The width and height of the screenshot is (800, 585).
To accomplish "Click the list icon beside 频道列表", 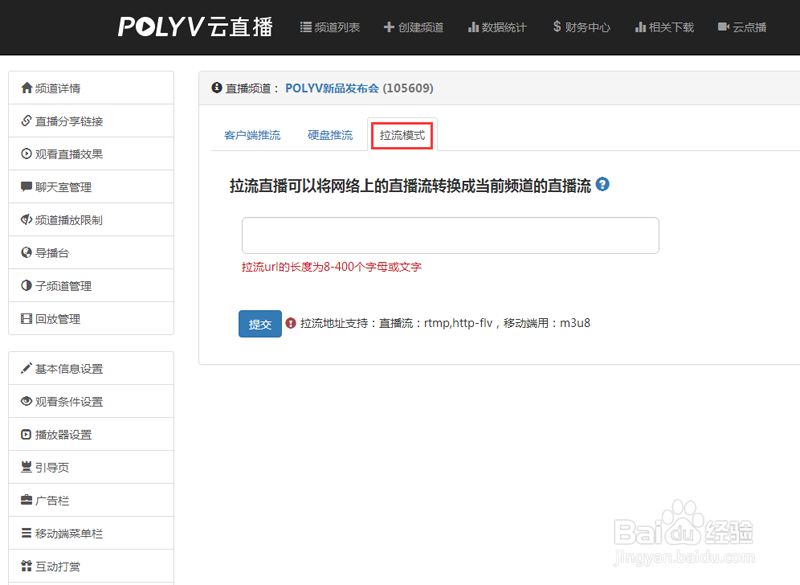I will click(x=306, y=27).
